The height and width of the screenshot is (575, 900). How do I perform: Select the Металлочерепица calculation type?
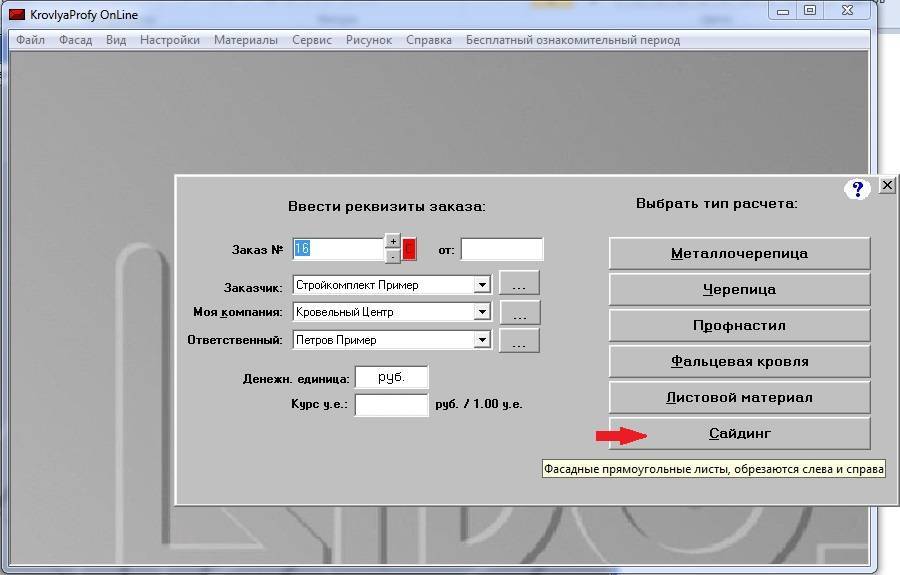tap(739, 254)
